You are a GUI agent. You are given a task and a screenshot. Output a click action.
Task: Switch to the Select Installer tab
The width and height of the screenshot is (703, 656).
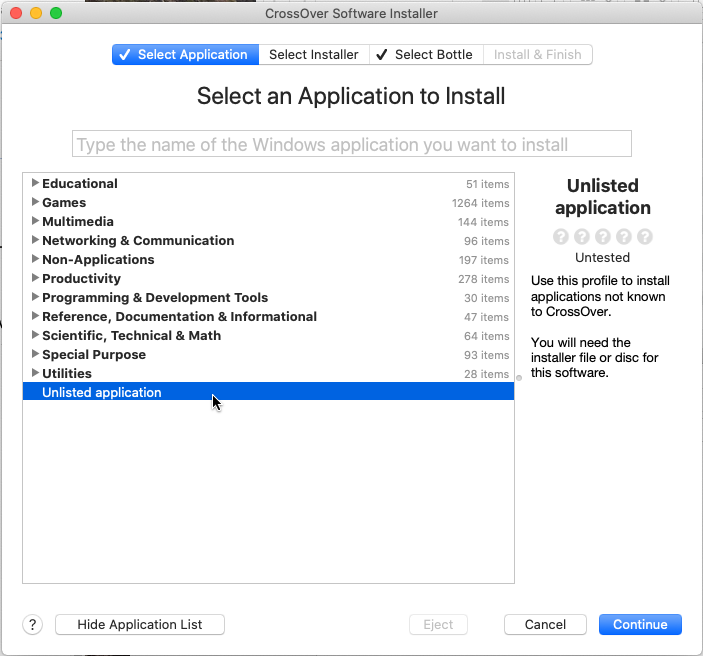pyautogui.click(x=314, y=55)
